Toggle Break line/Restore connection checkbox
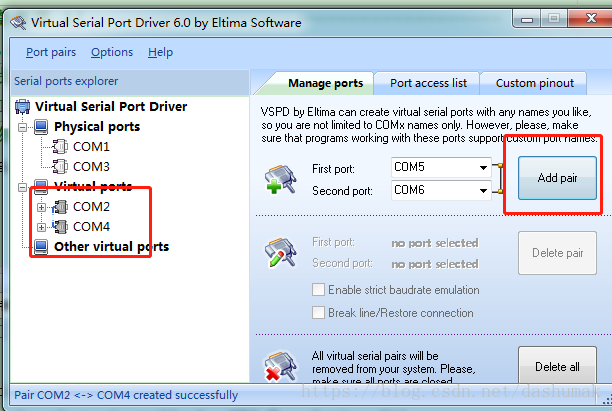Viewport: 612px width, 411px height. (318, 313)
